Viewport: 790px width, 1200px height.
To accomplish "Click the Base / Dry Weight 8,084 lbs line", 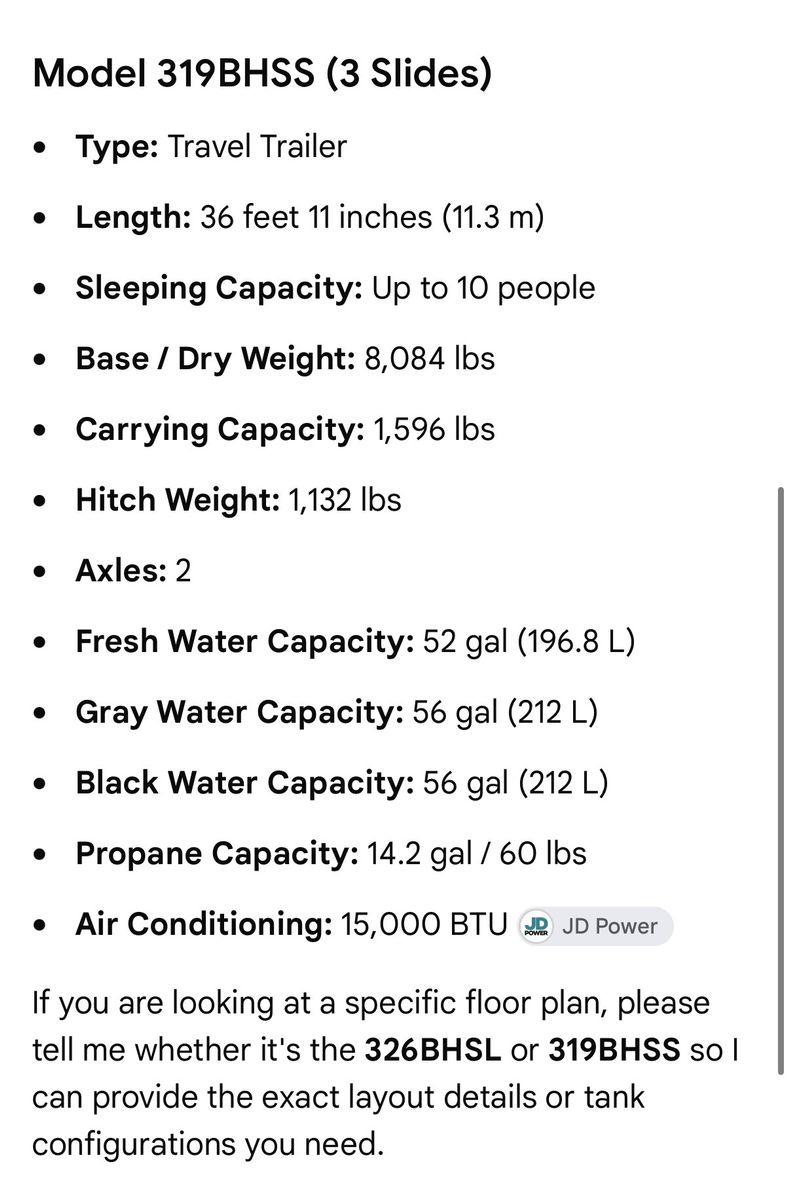I will pos(285,359).
